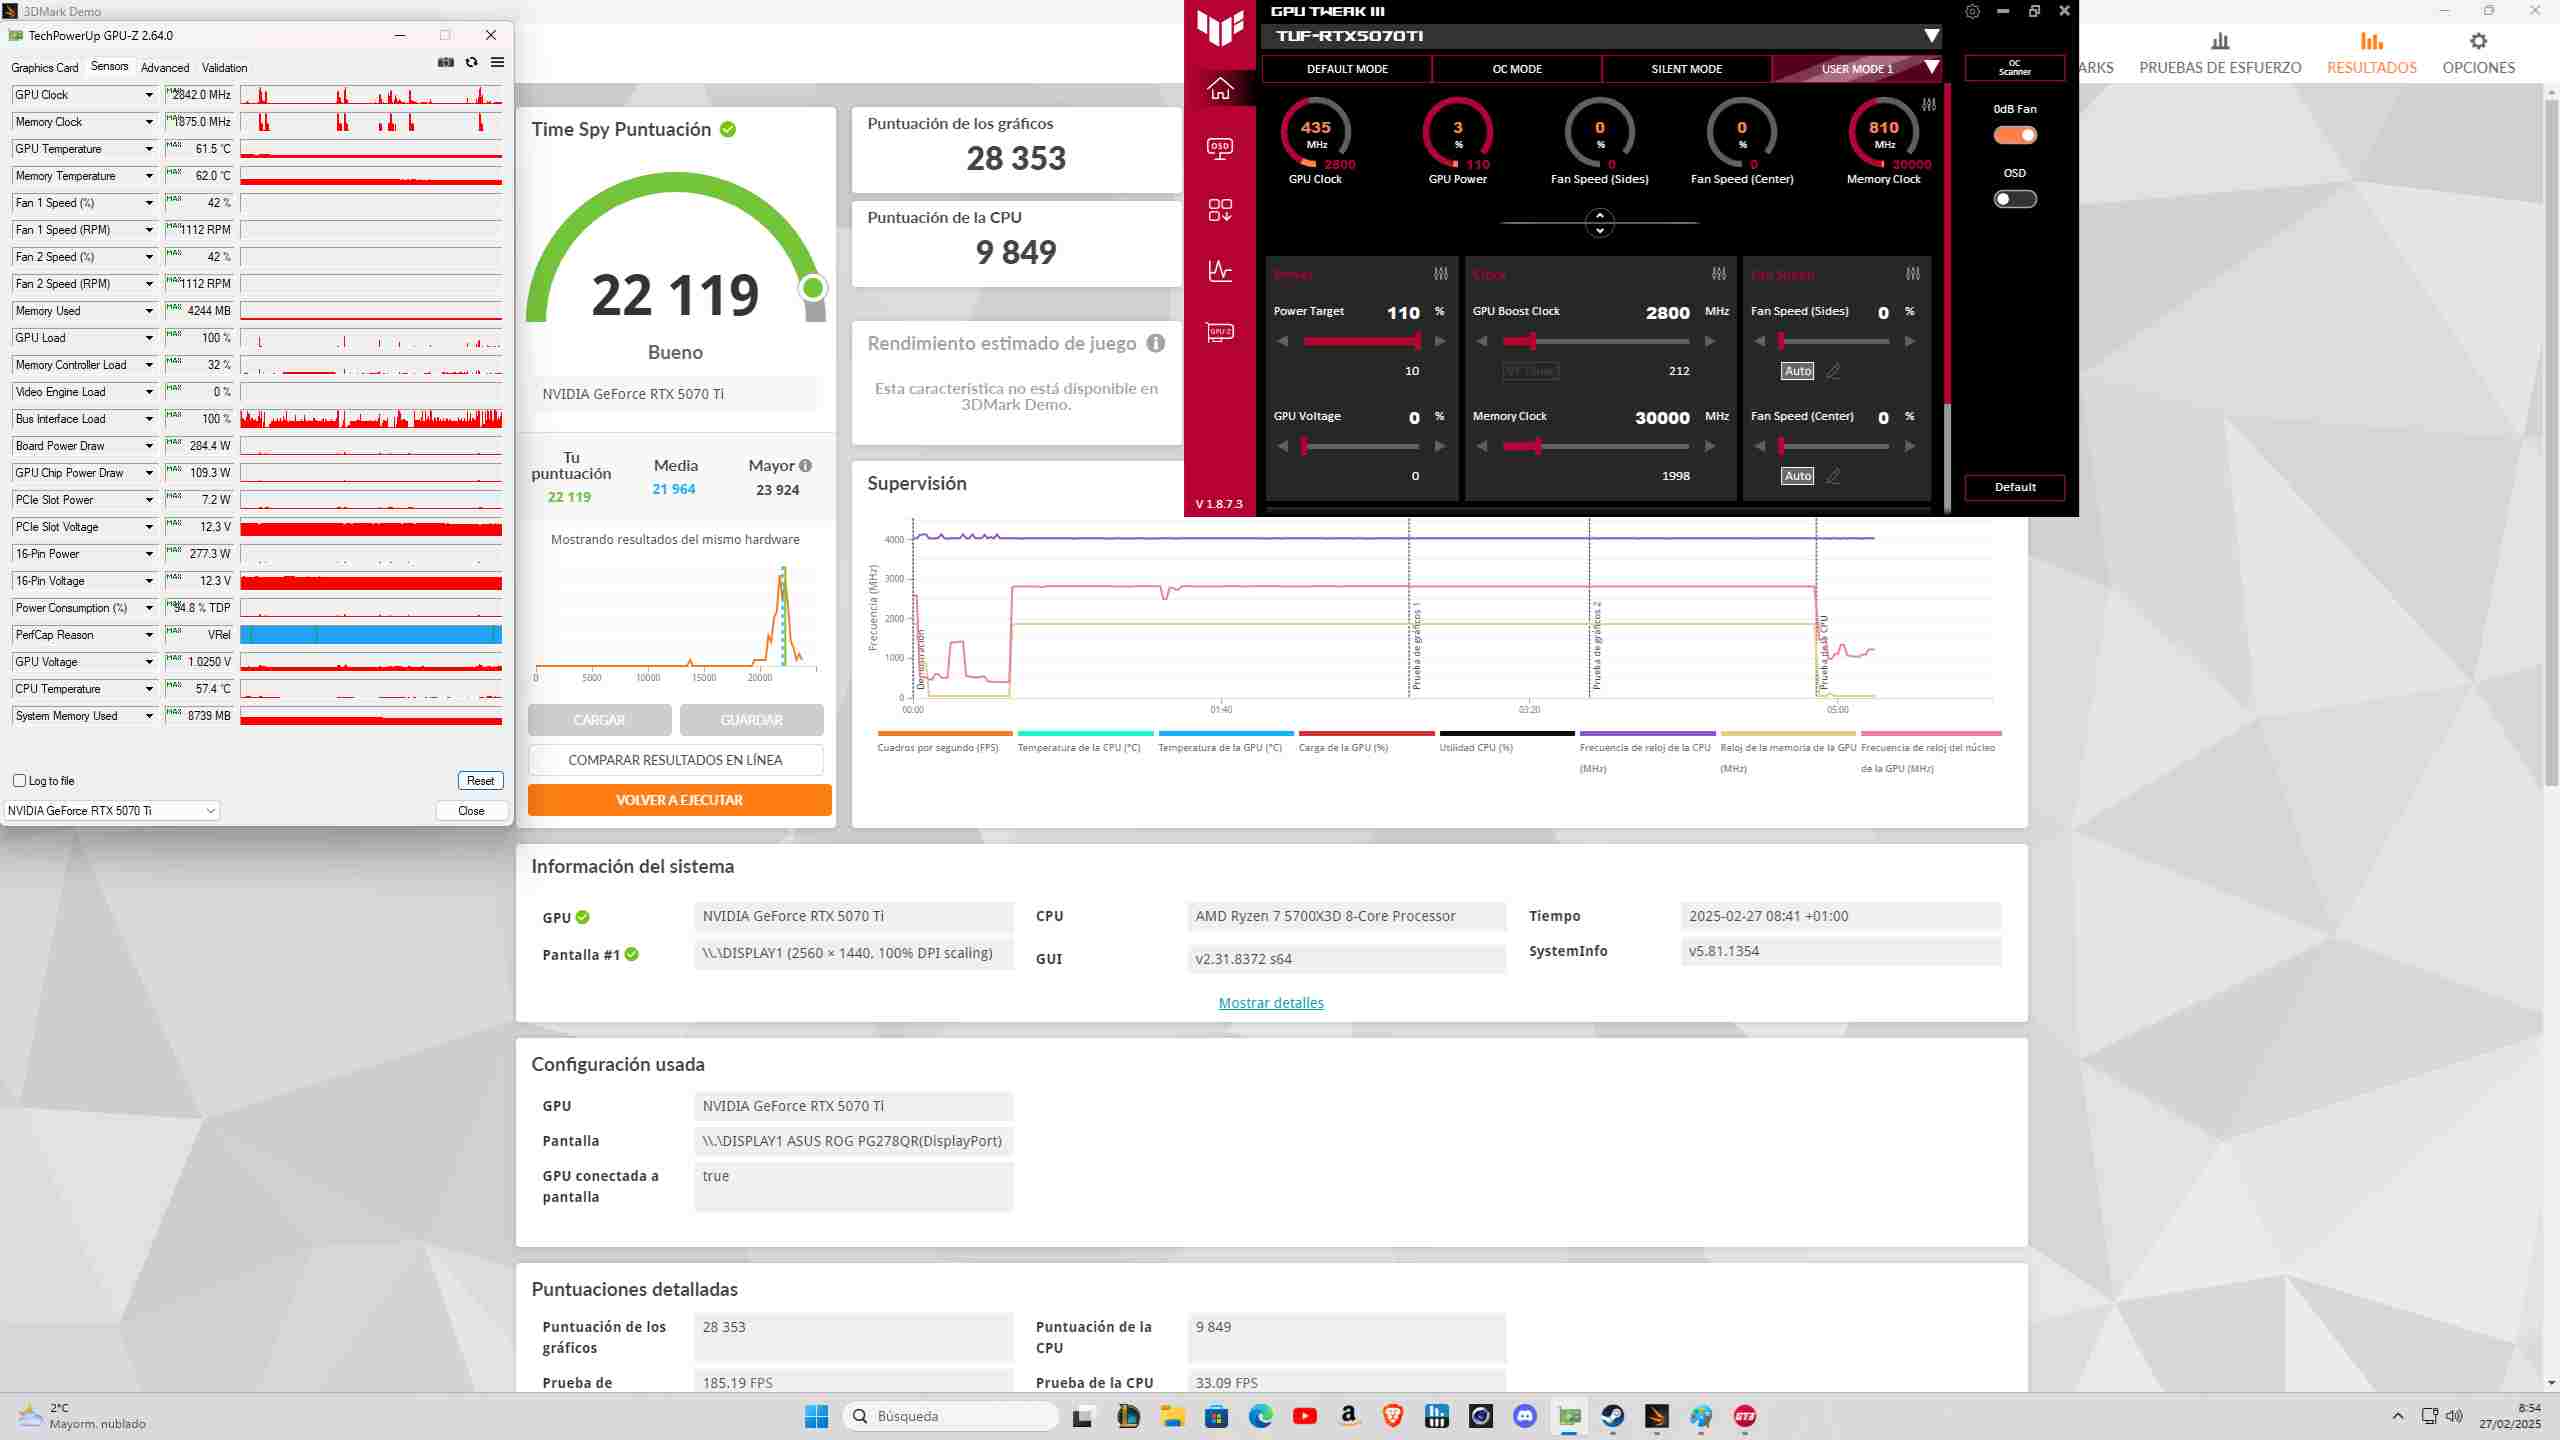
Task: Take GPU-Z screenshot with camera icon
Action: pyautogui.click(x=446, y=62)
